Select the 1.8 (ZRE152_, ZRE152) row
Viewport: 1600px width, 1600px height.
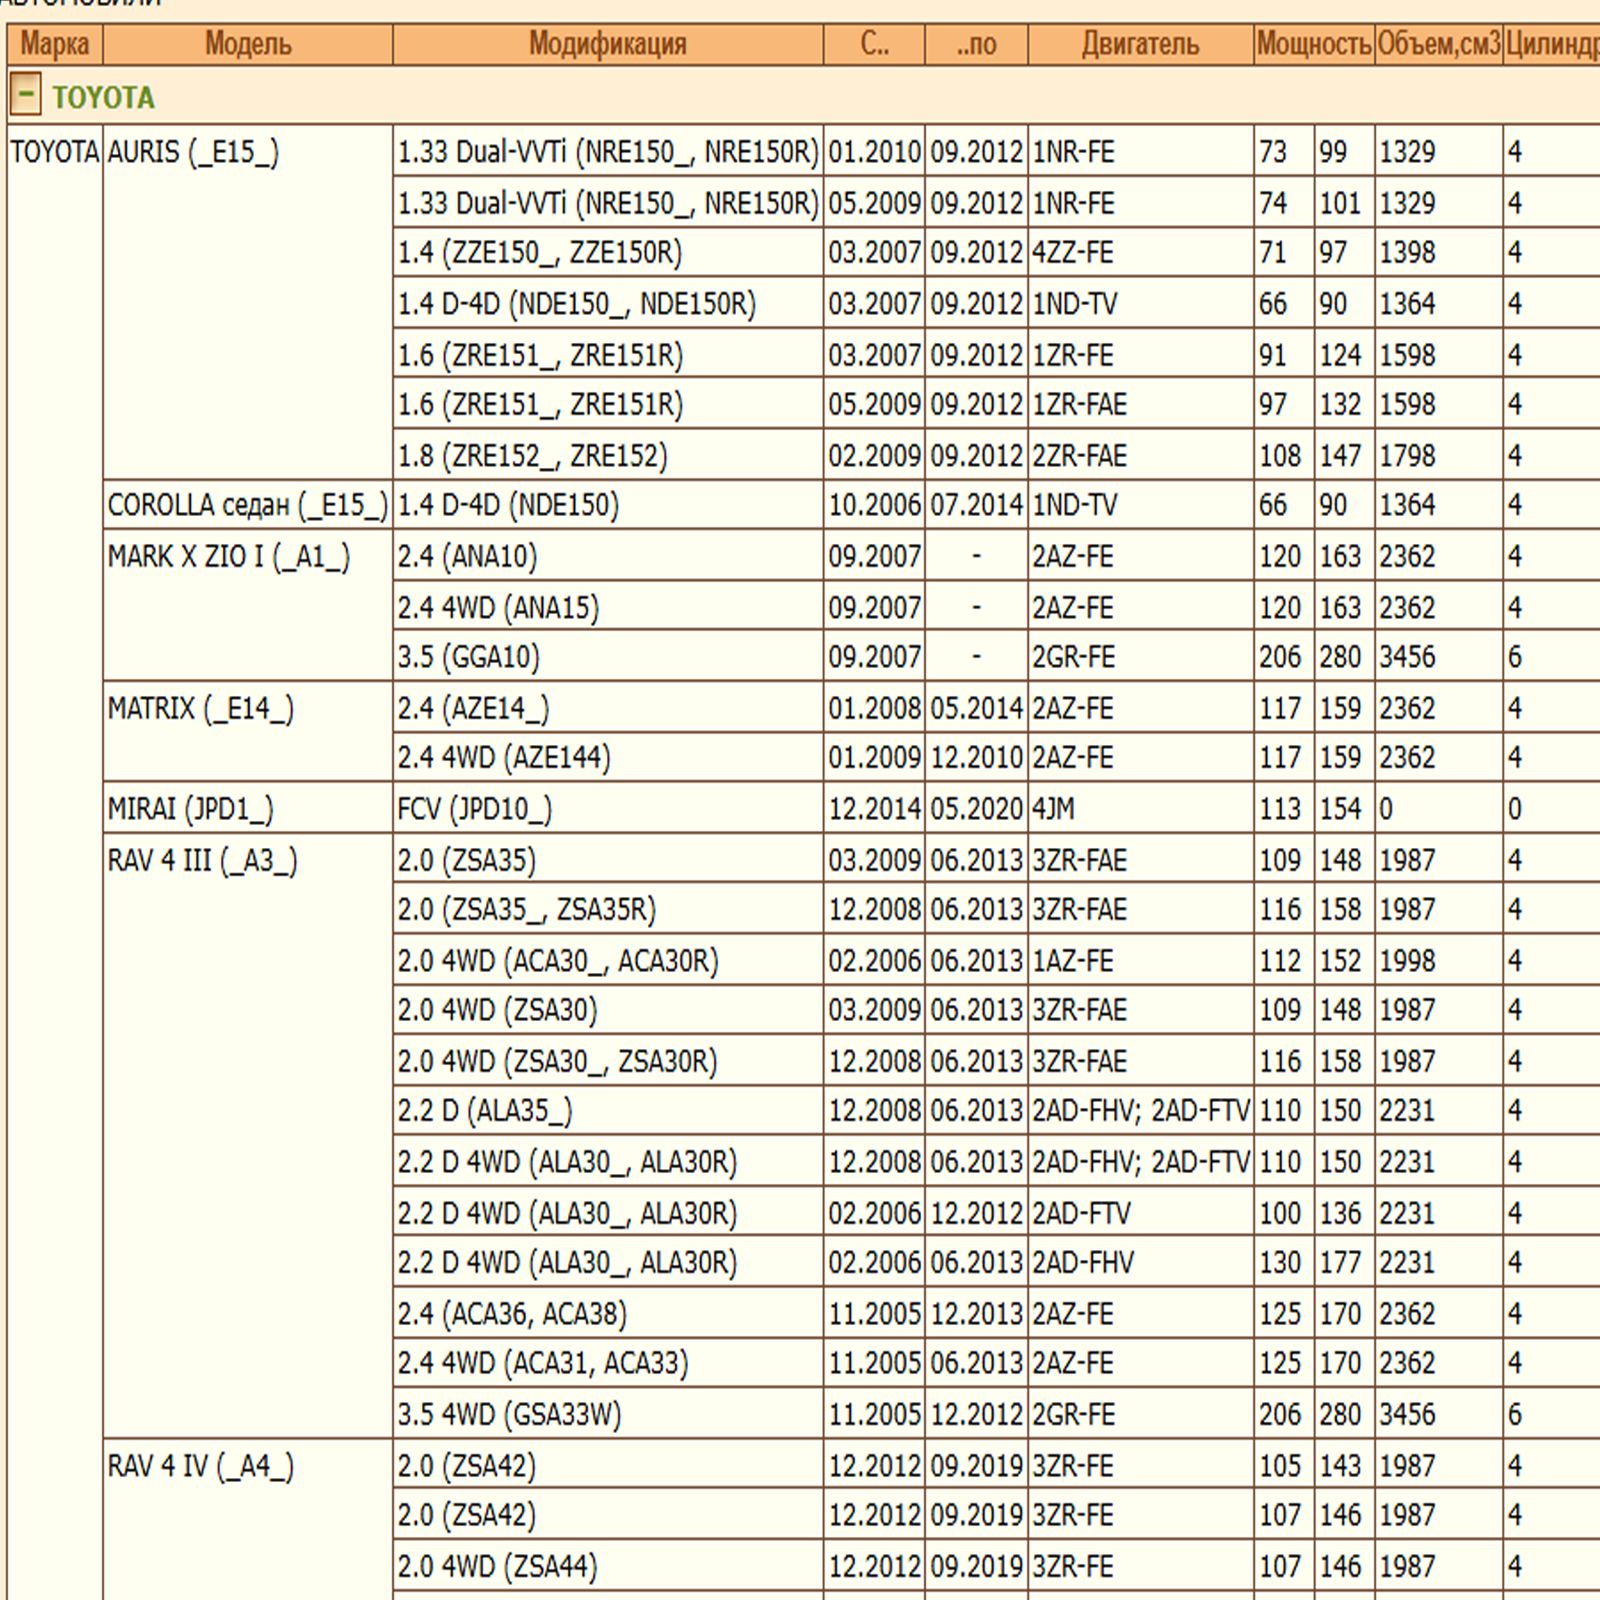[532, 455]
